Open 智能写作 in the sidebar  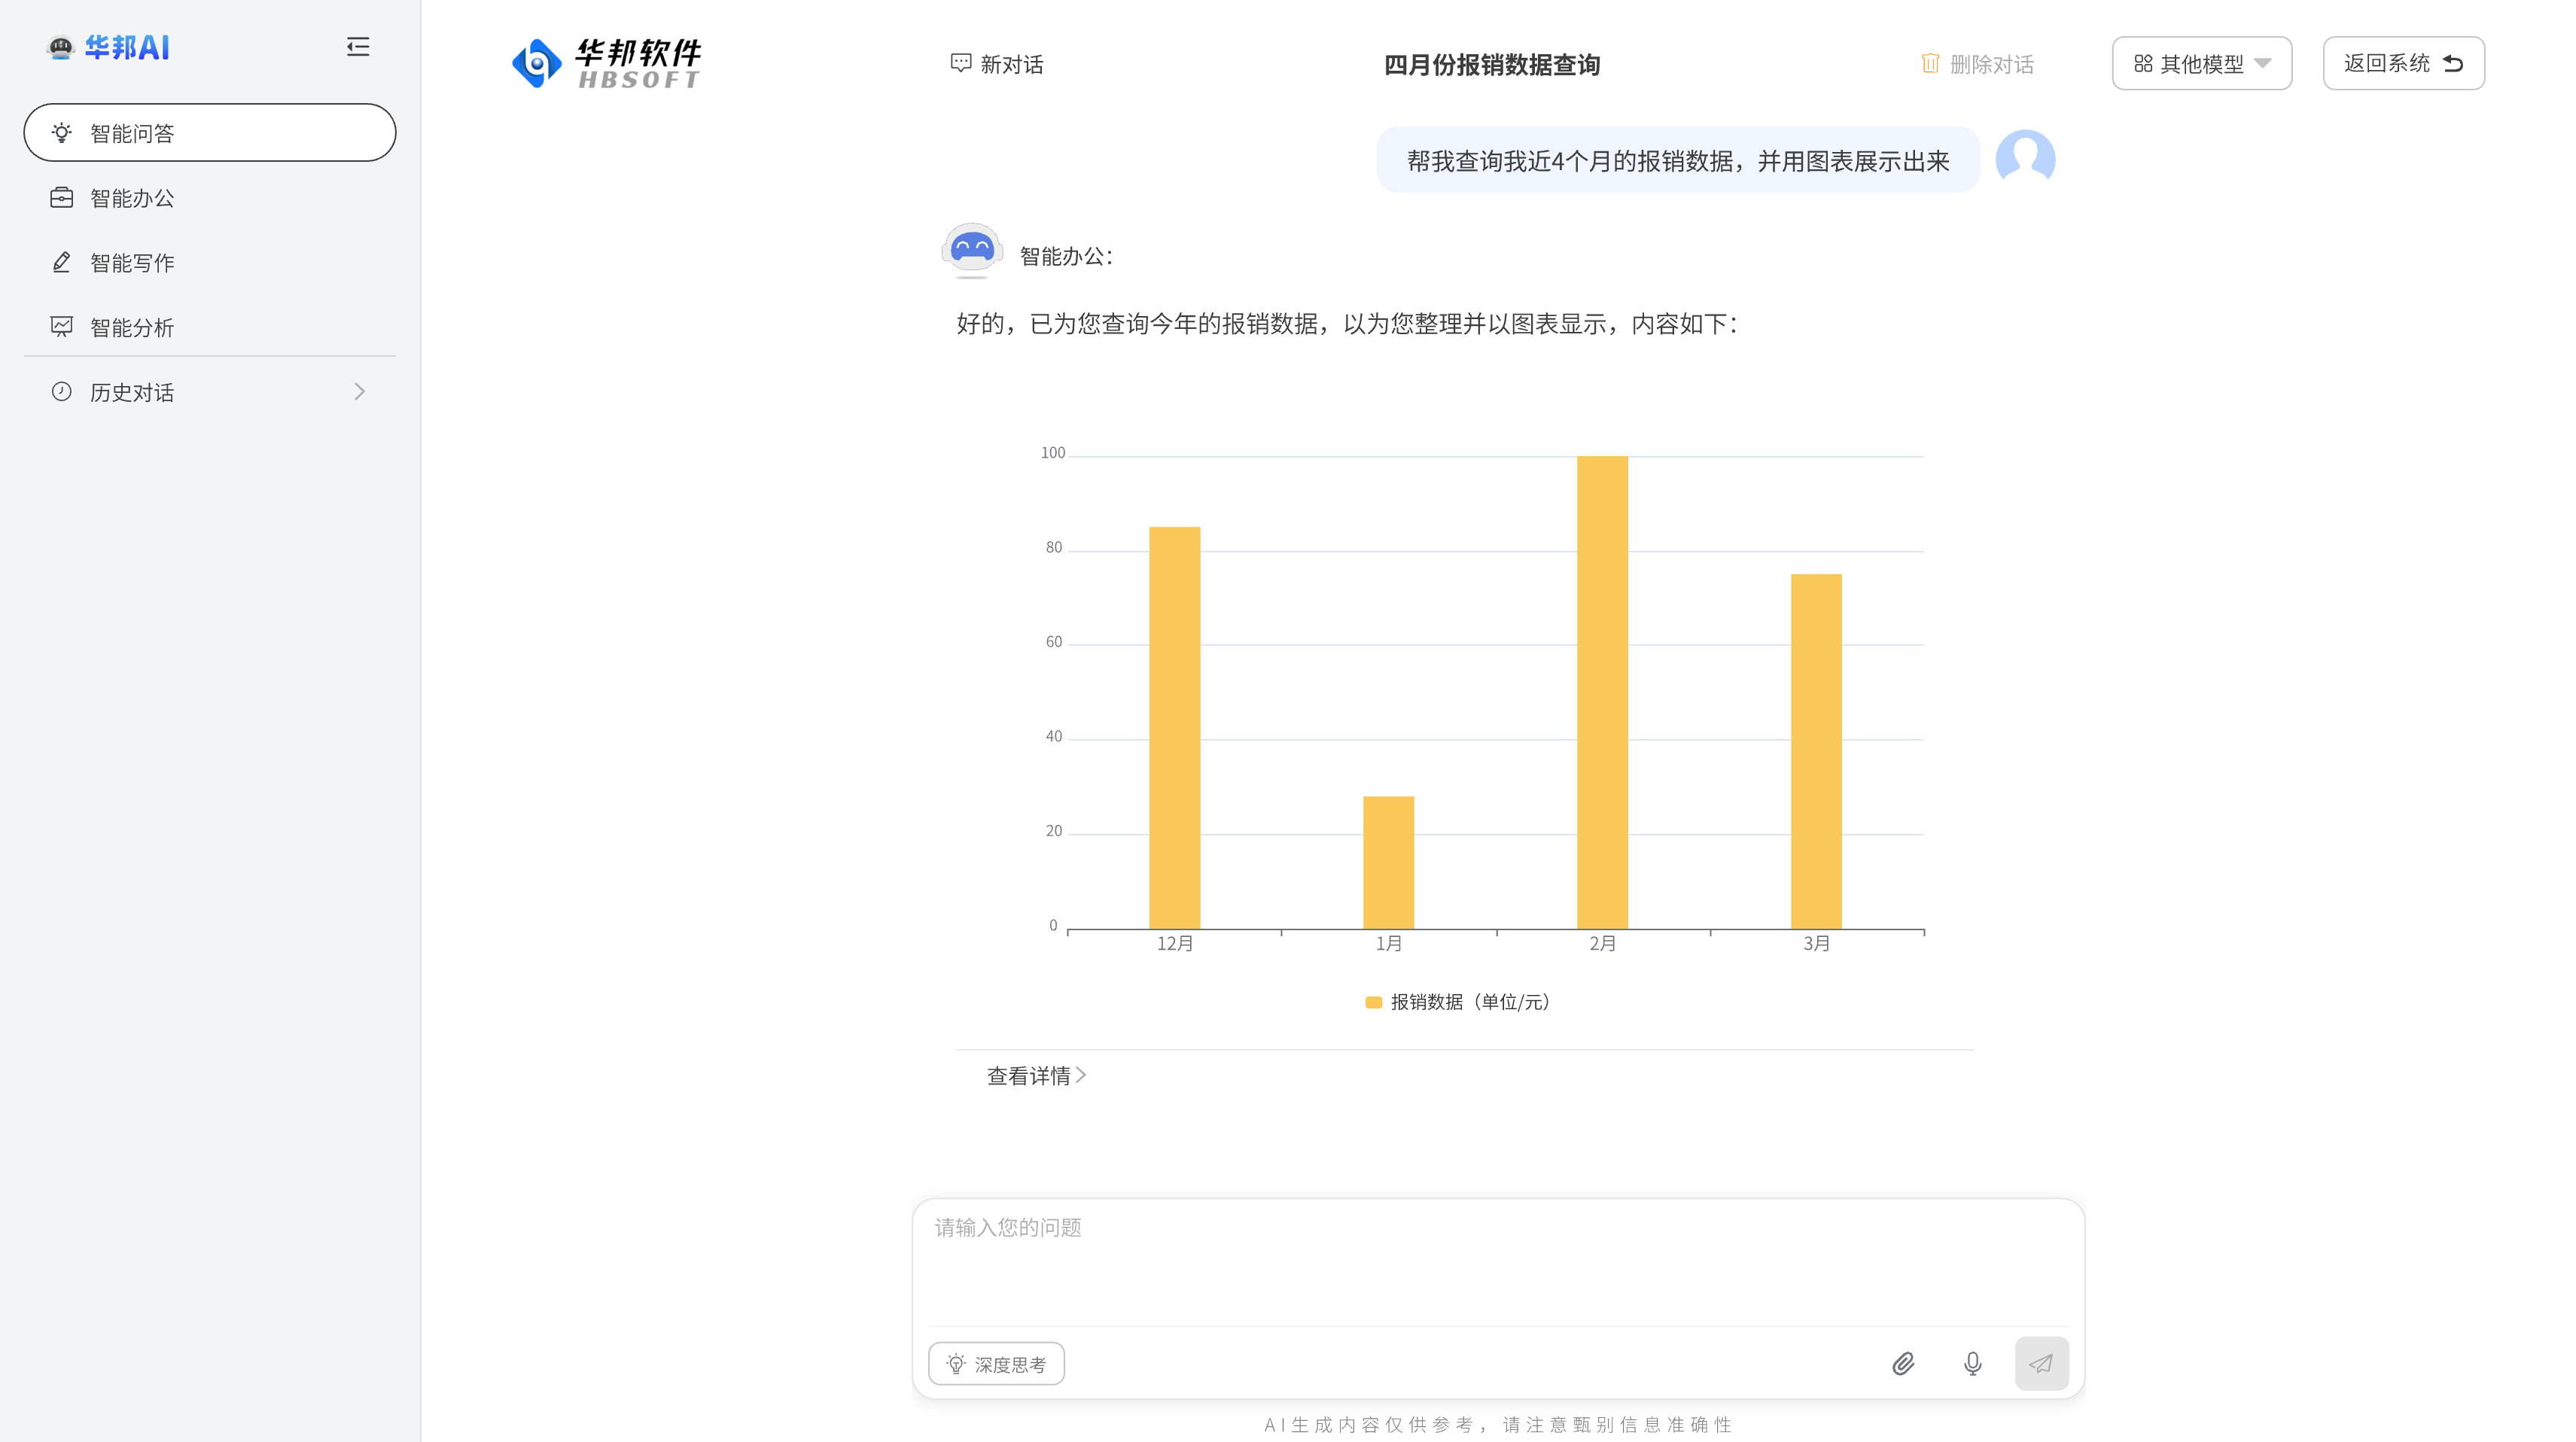point(210,262)
